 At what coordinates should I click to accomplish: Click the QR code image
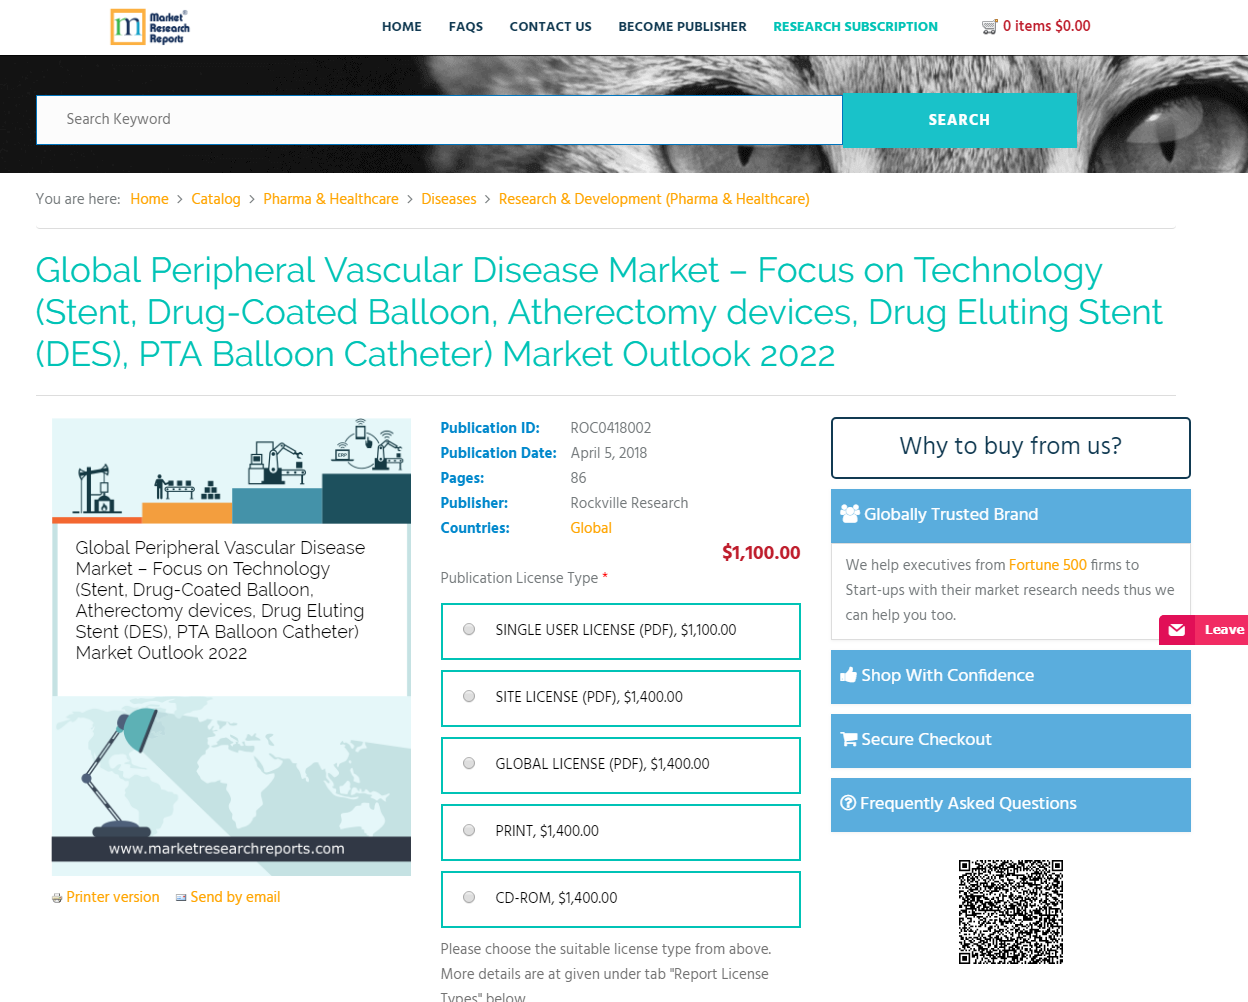click(1010, 912)
